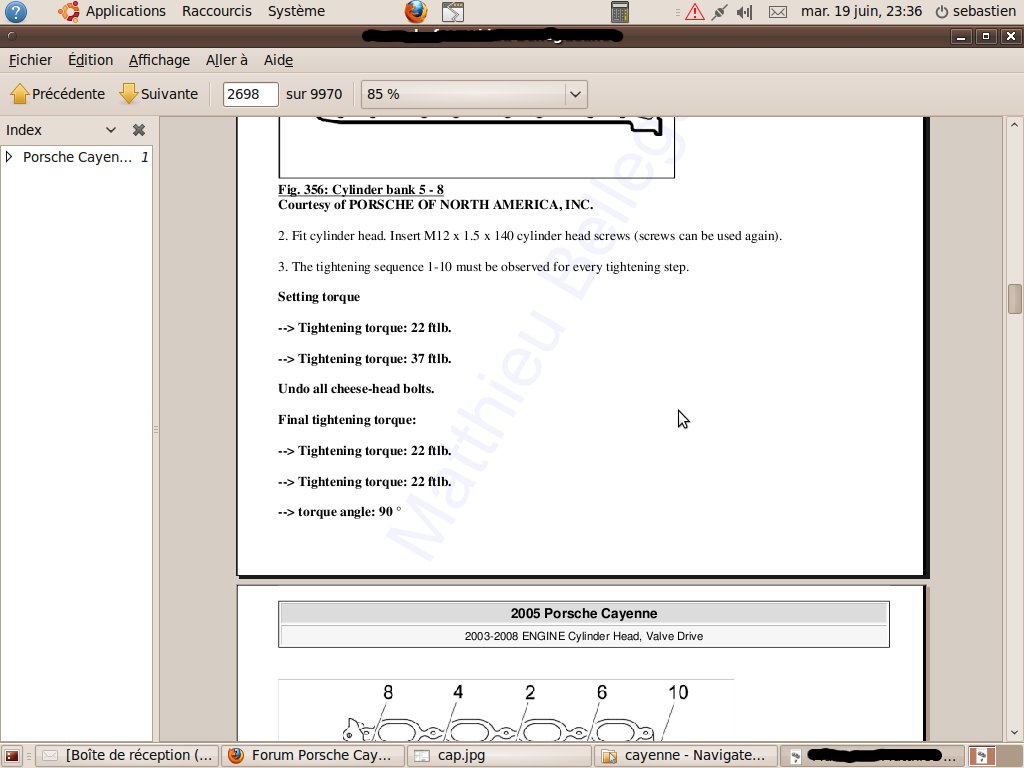Click the mail envelope tray icon
Image resolution: width=1024 pixels, height=768 pixels.
[778, 12]
